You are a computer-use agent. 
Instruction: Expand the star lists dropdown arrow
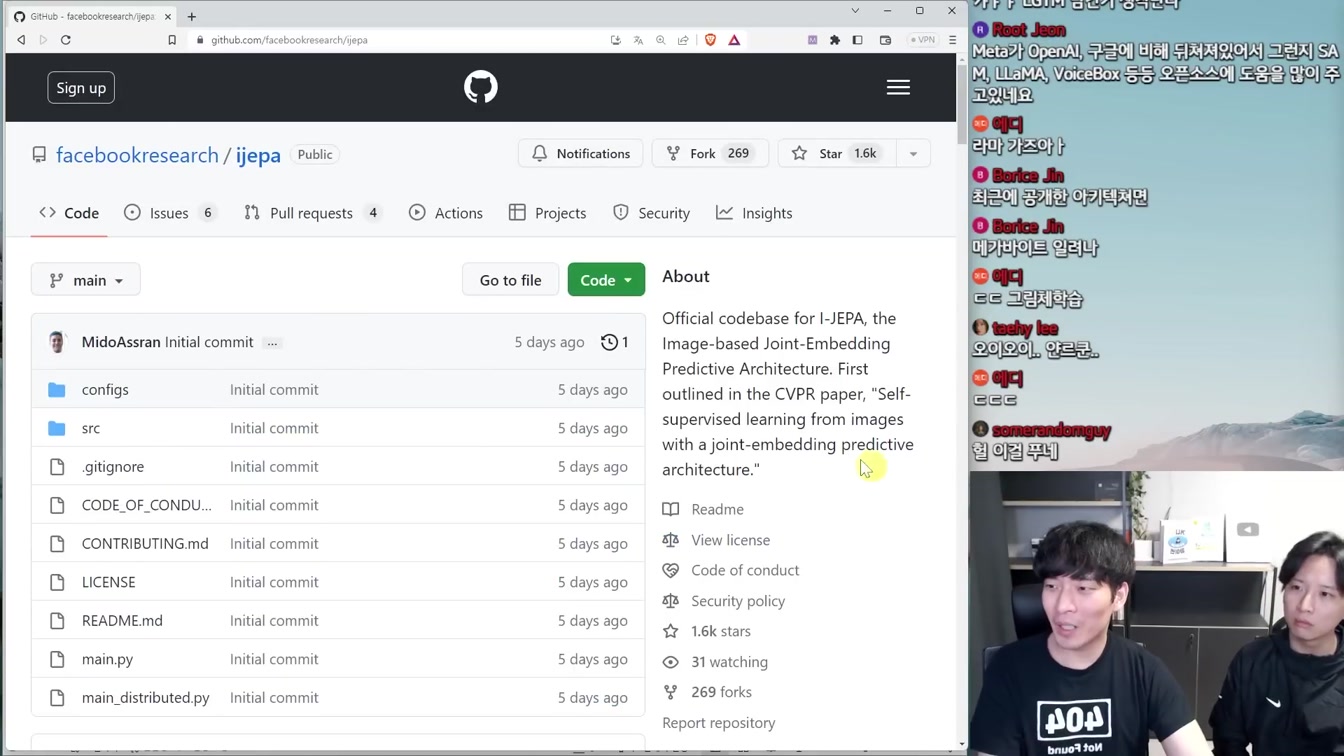tap(913, 153)
